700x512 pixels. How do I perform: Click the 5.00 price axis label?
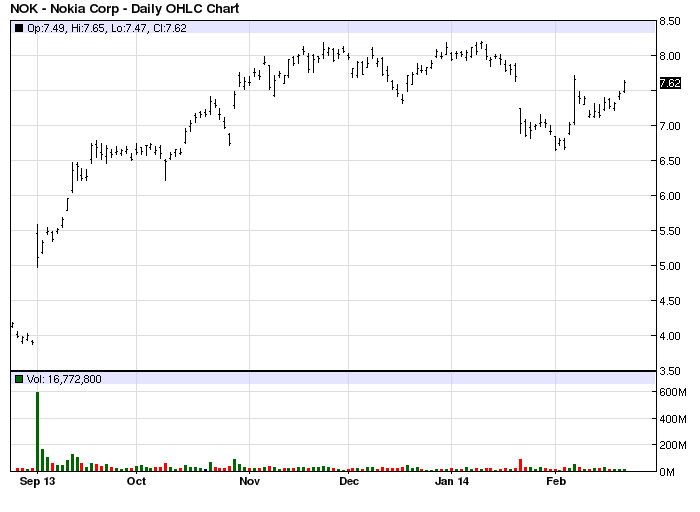tap(670, 266)
